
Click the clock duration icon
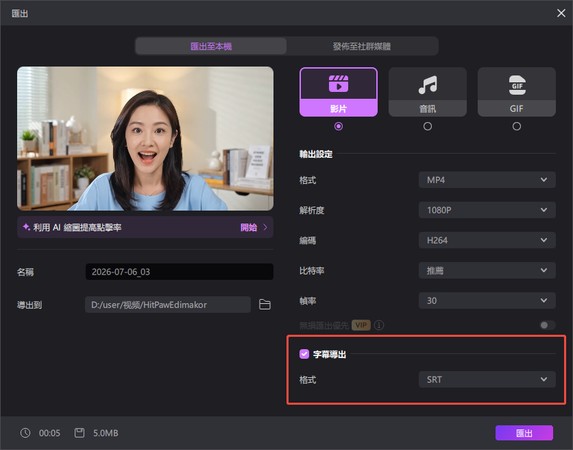point(25,433)
